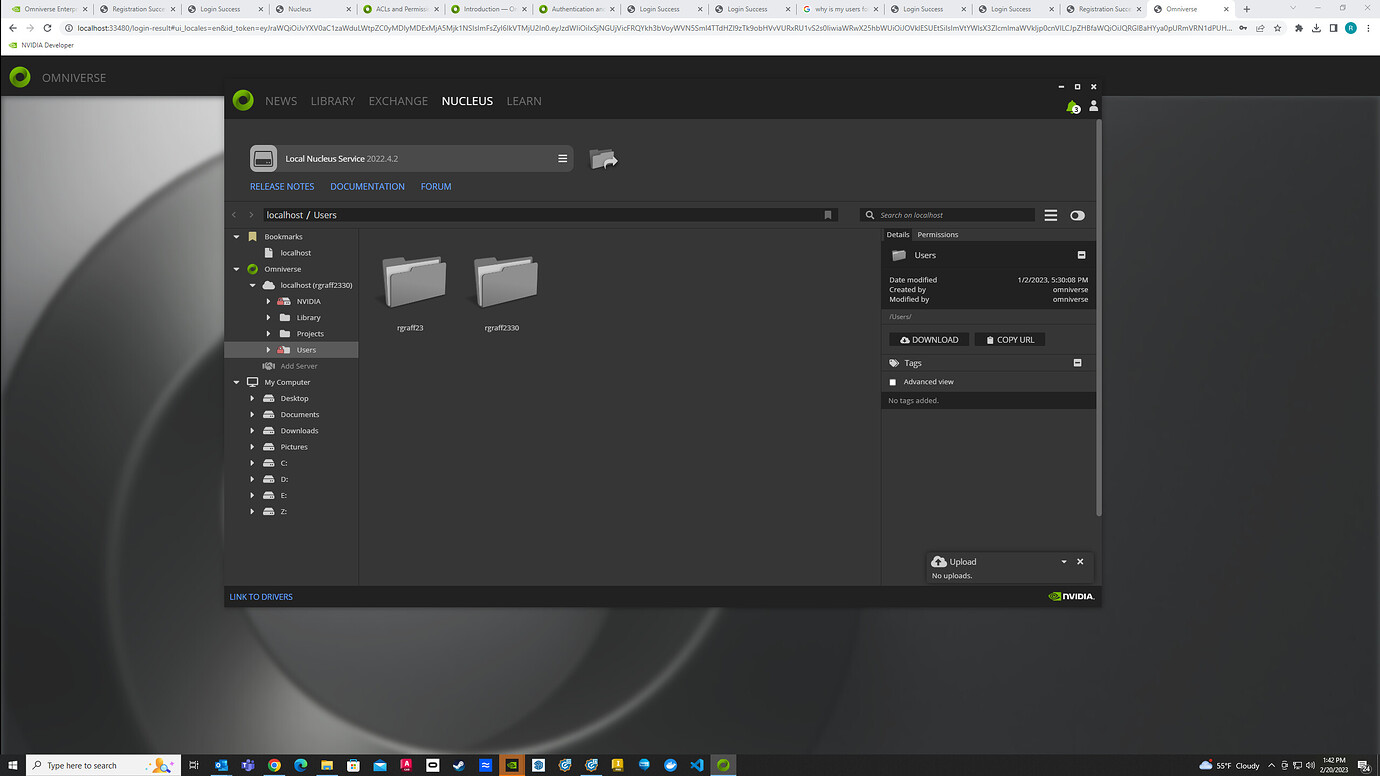Expand the Upload panel dropdown
Screen dimensions: 1380x776
pos(1064,561)
